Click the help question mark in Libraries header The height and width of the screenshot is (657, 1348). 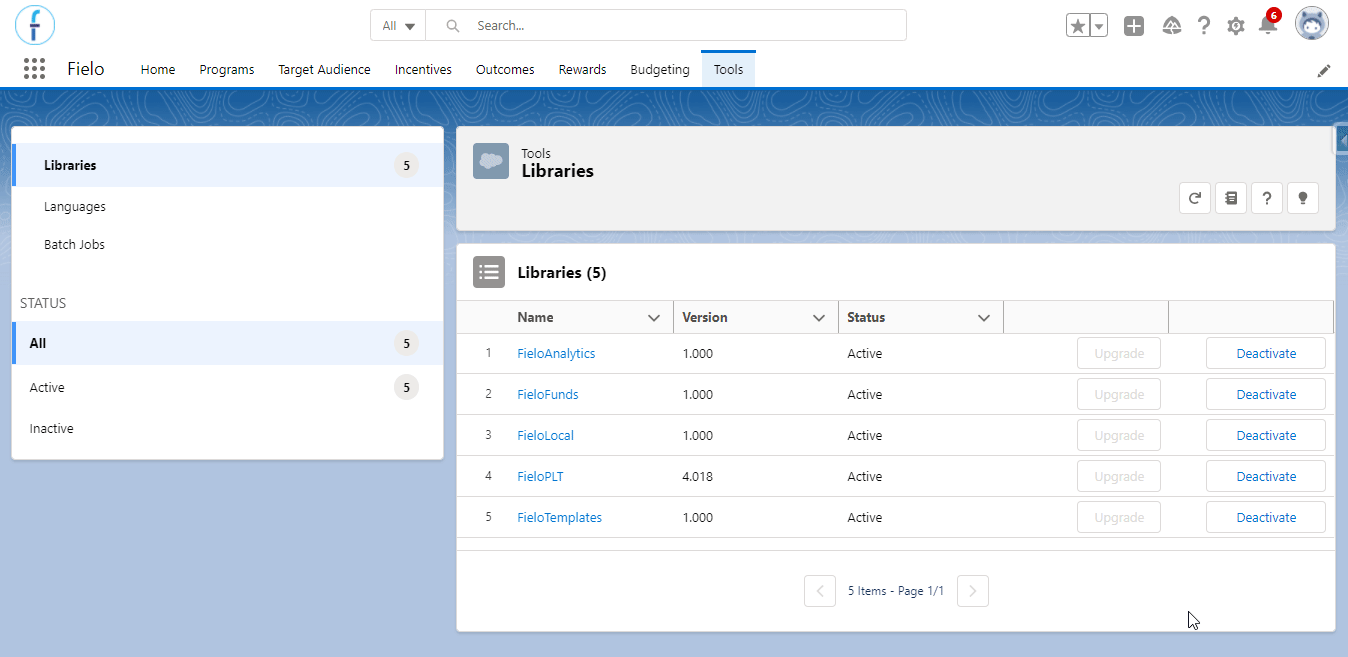coord(1266,198)
